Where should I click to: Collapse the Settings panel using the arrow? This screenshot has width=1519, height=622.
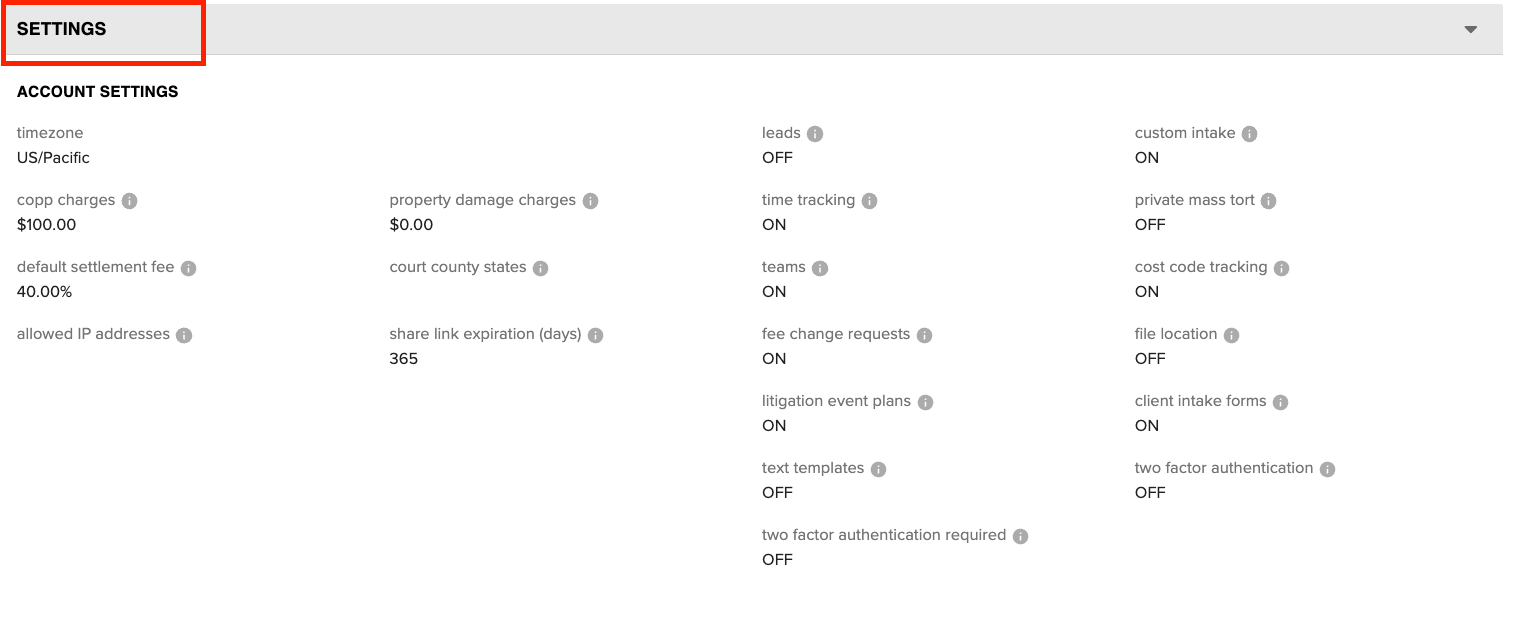click(1471, 29)
